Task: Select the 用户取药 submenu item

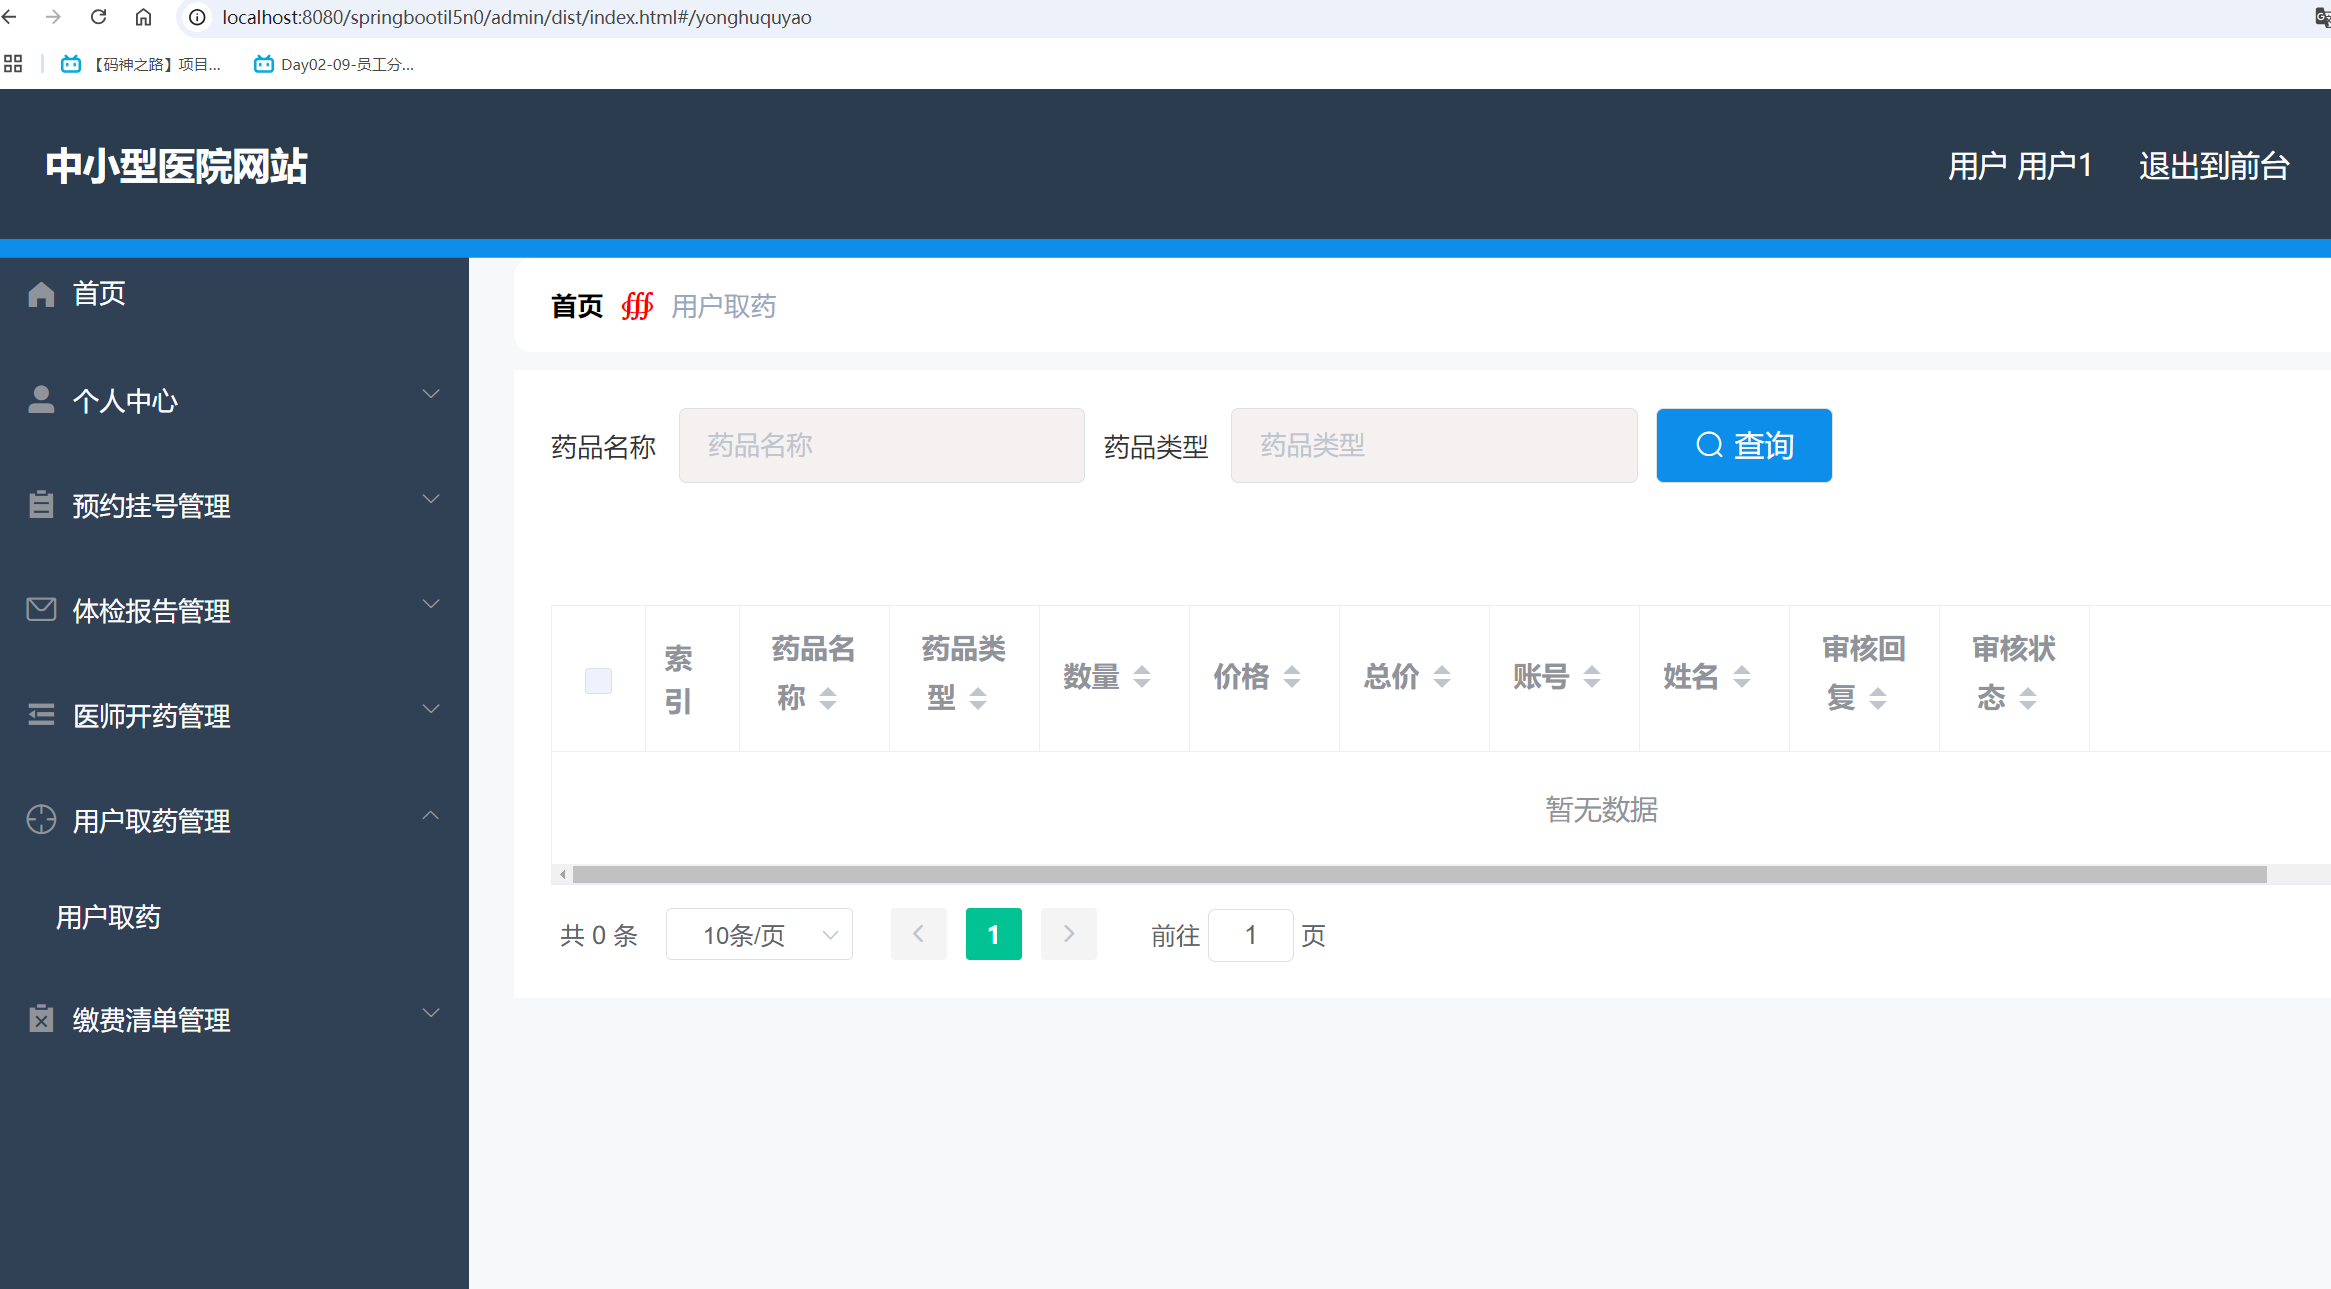Action: coord(108,917)
